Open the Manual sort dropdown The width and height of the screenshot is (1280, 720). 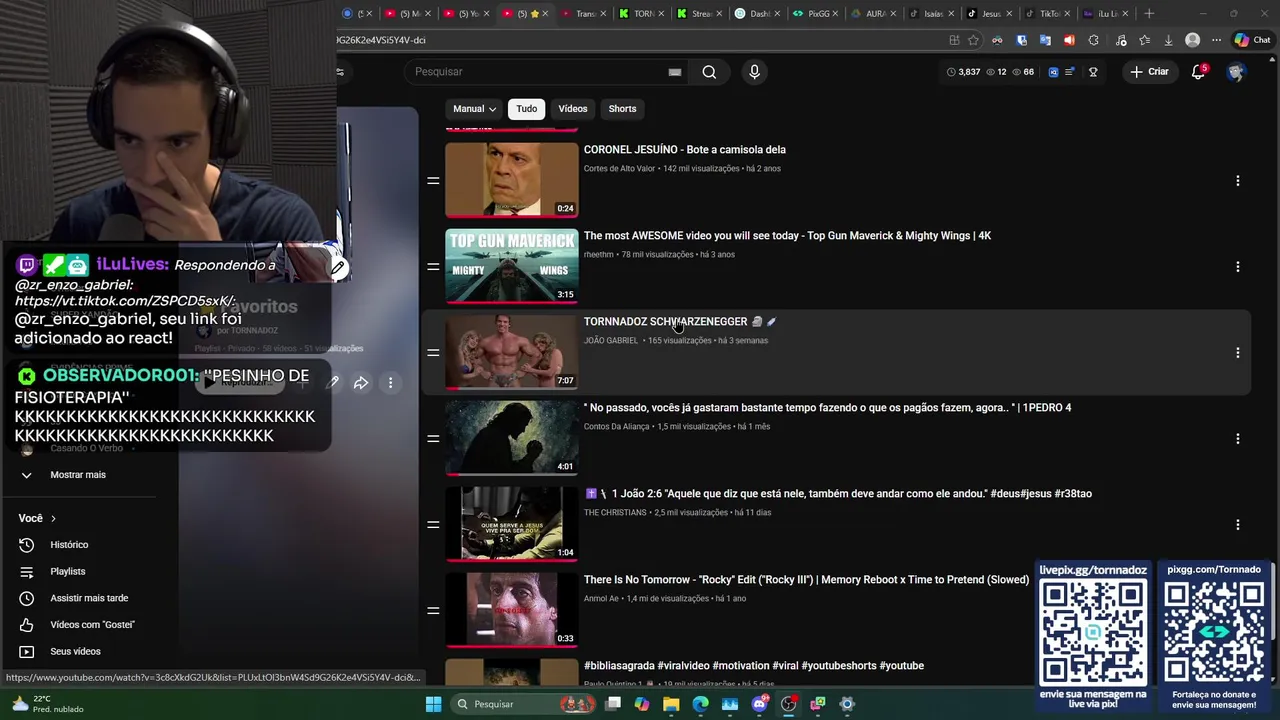474,109
